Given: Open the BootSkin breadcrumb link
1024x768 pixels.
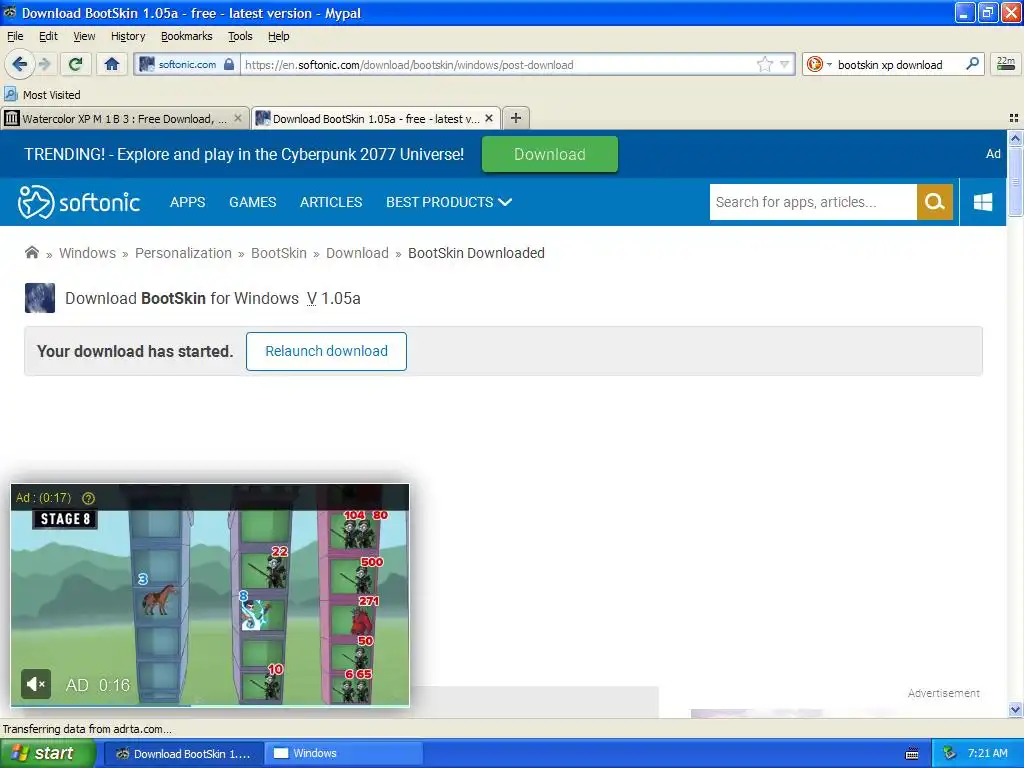Looking at the screenshot, I should (x=279, y=253).
